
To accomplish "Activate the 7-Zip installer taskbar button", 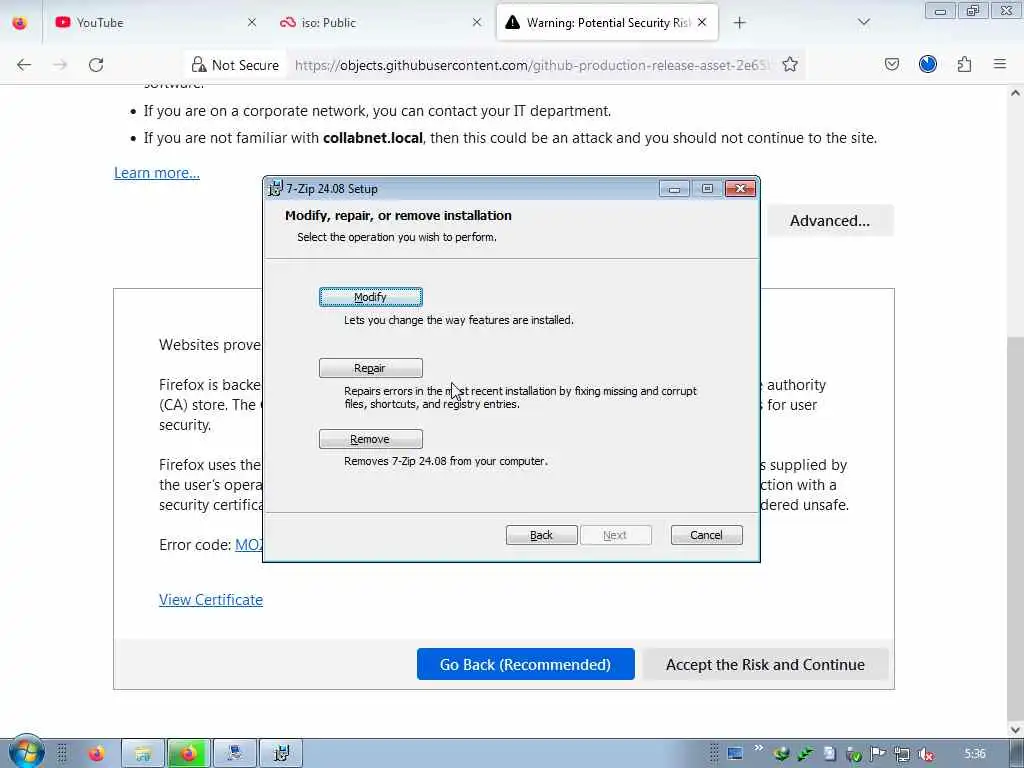I will 281,754.
